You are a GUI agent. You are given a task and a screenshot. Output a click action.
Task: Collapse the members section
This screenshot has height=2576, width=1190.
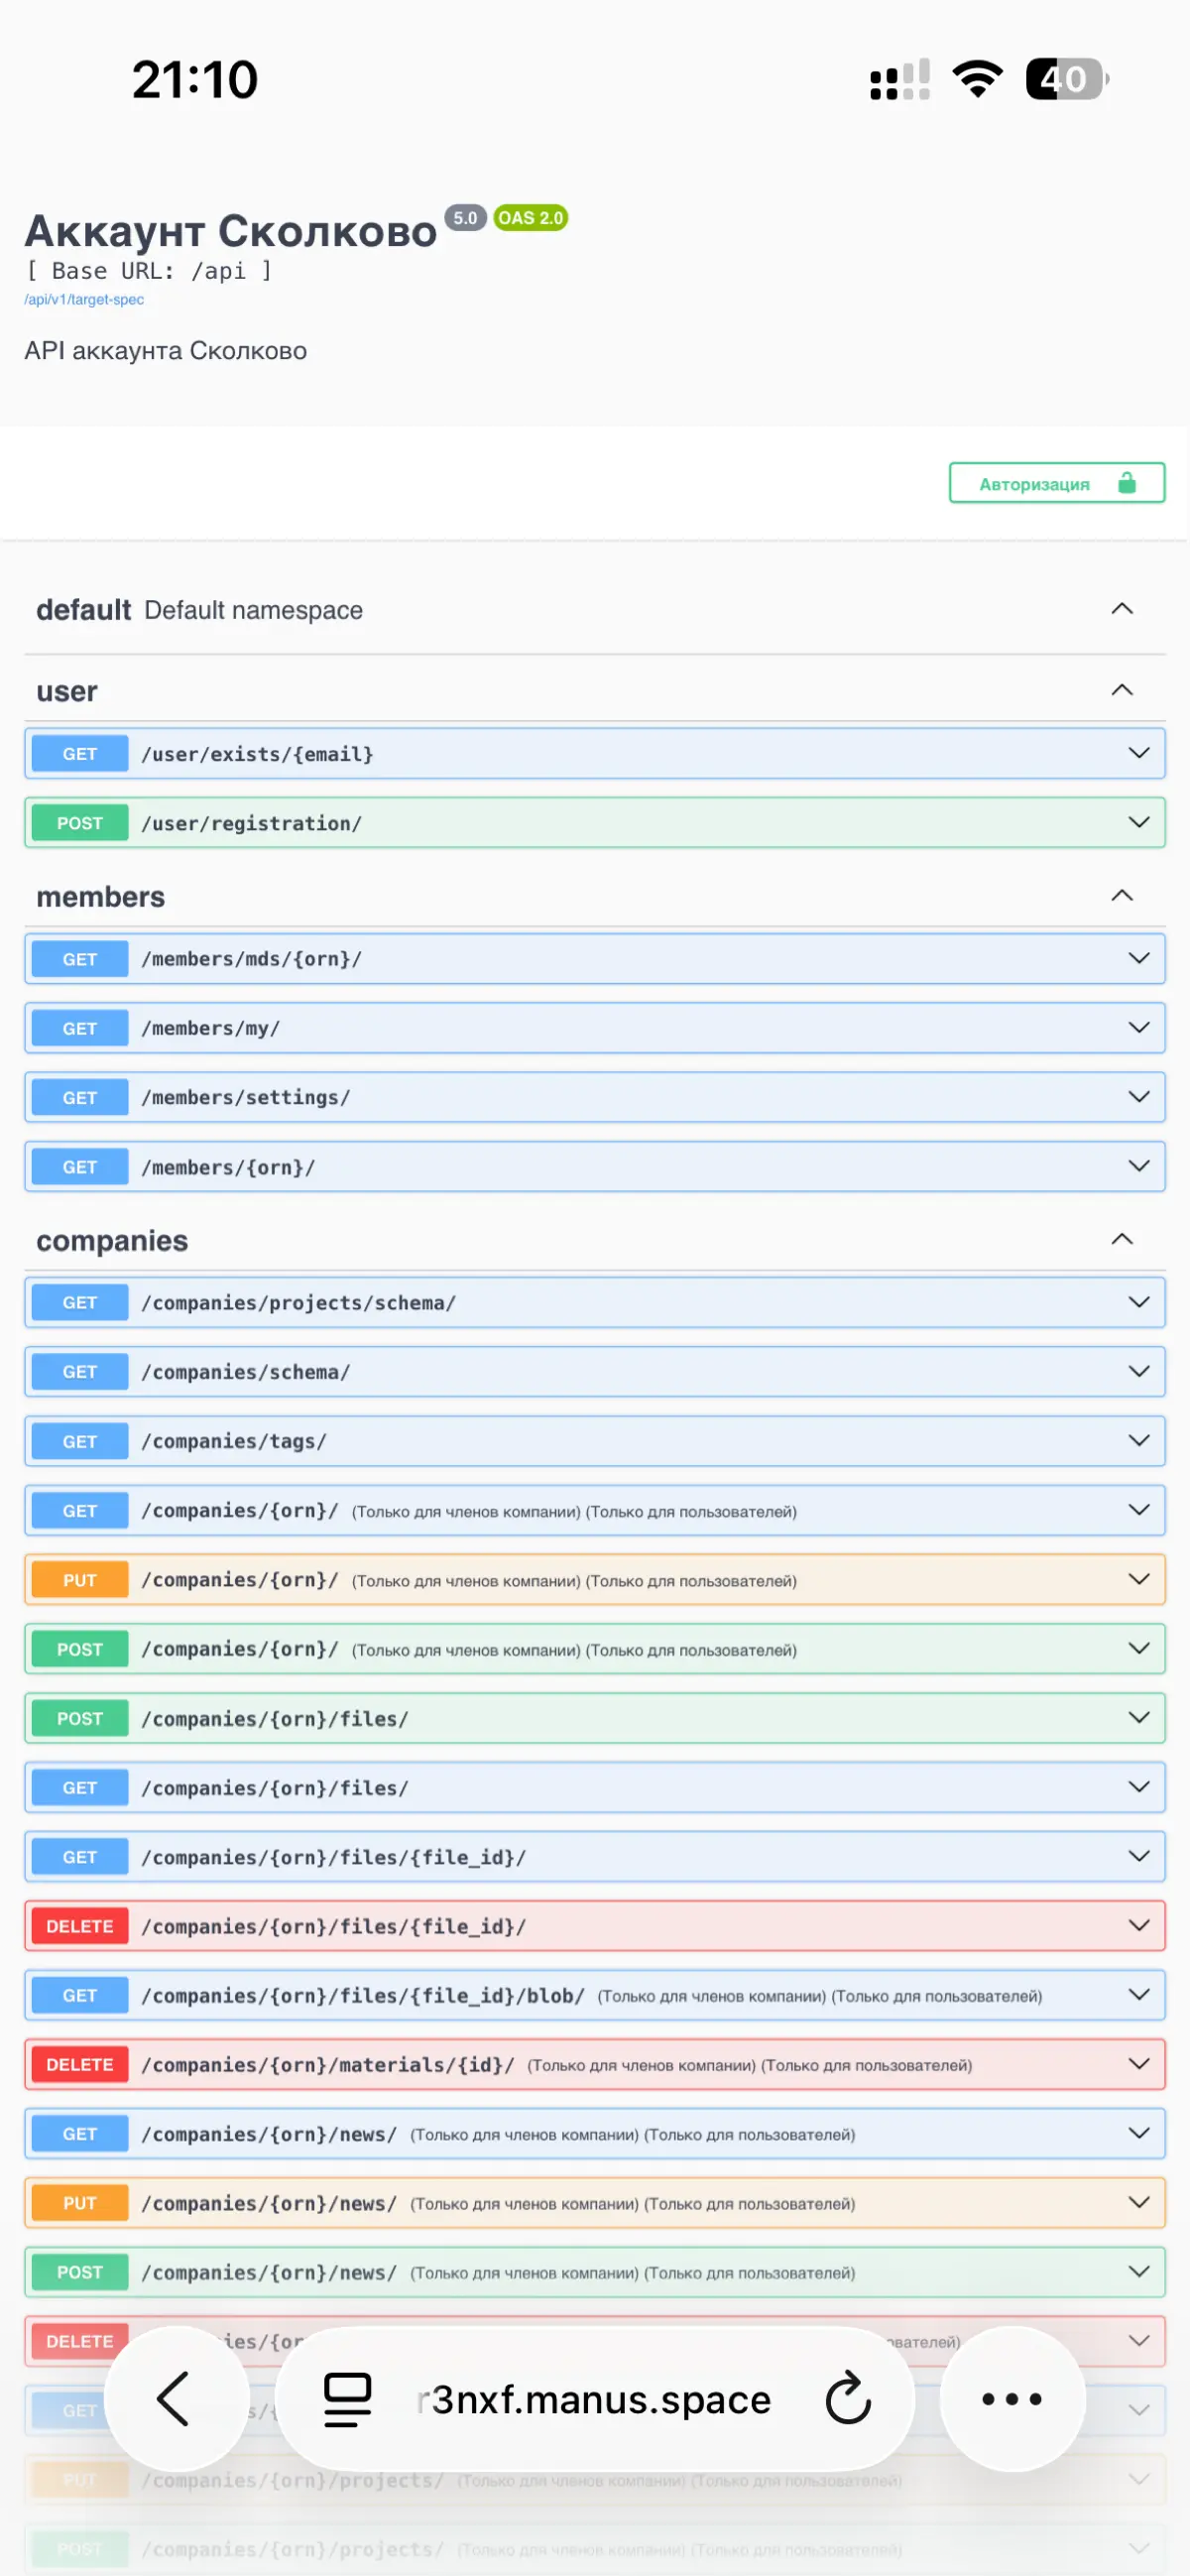click(x=1122, y=895)
